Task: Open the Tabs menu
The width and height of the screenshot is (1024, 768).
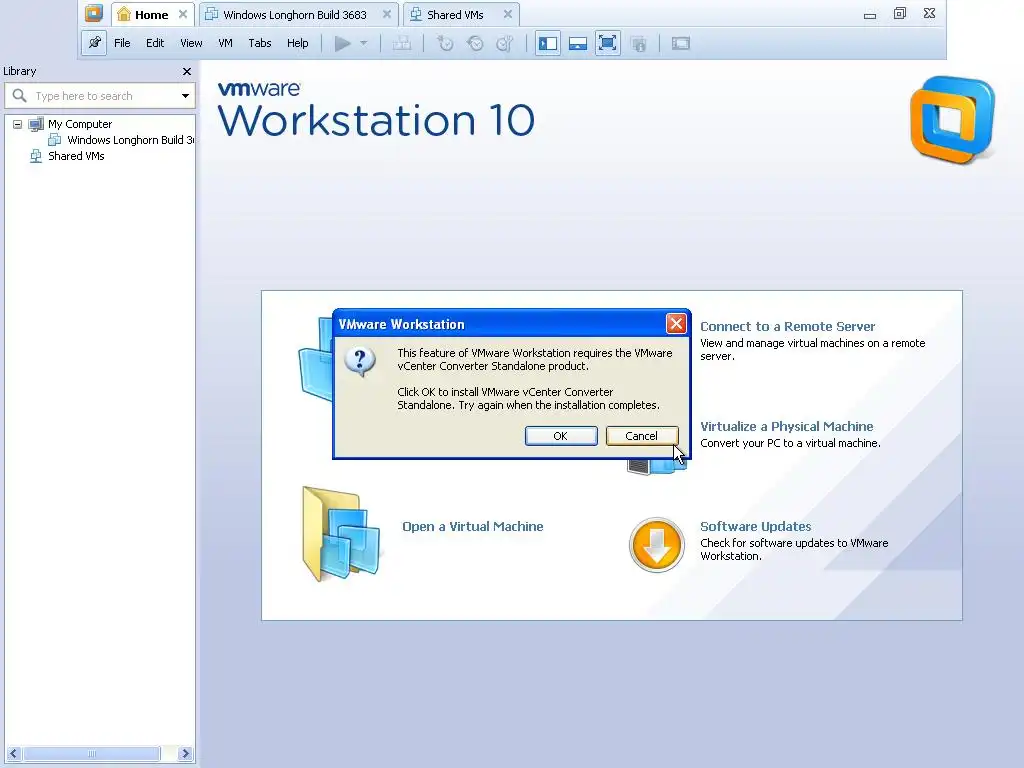Action: (x=259, y=43)
